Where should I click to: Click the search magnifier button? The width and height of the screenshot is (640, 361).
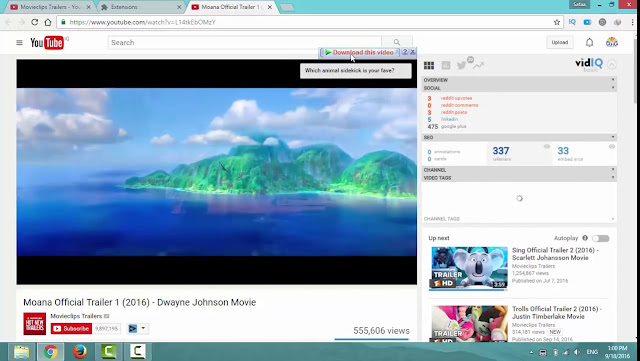pyautogui.click(x=397, y=42)
